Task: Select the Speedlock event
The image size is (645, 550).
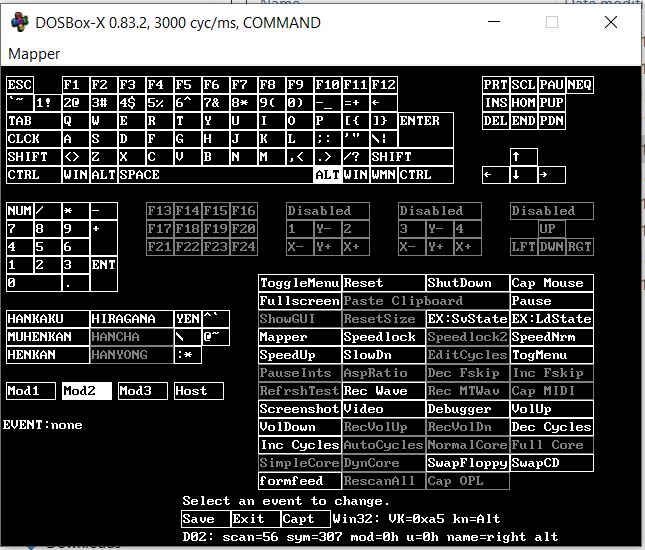Action: coord(384,337)
